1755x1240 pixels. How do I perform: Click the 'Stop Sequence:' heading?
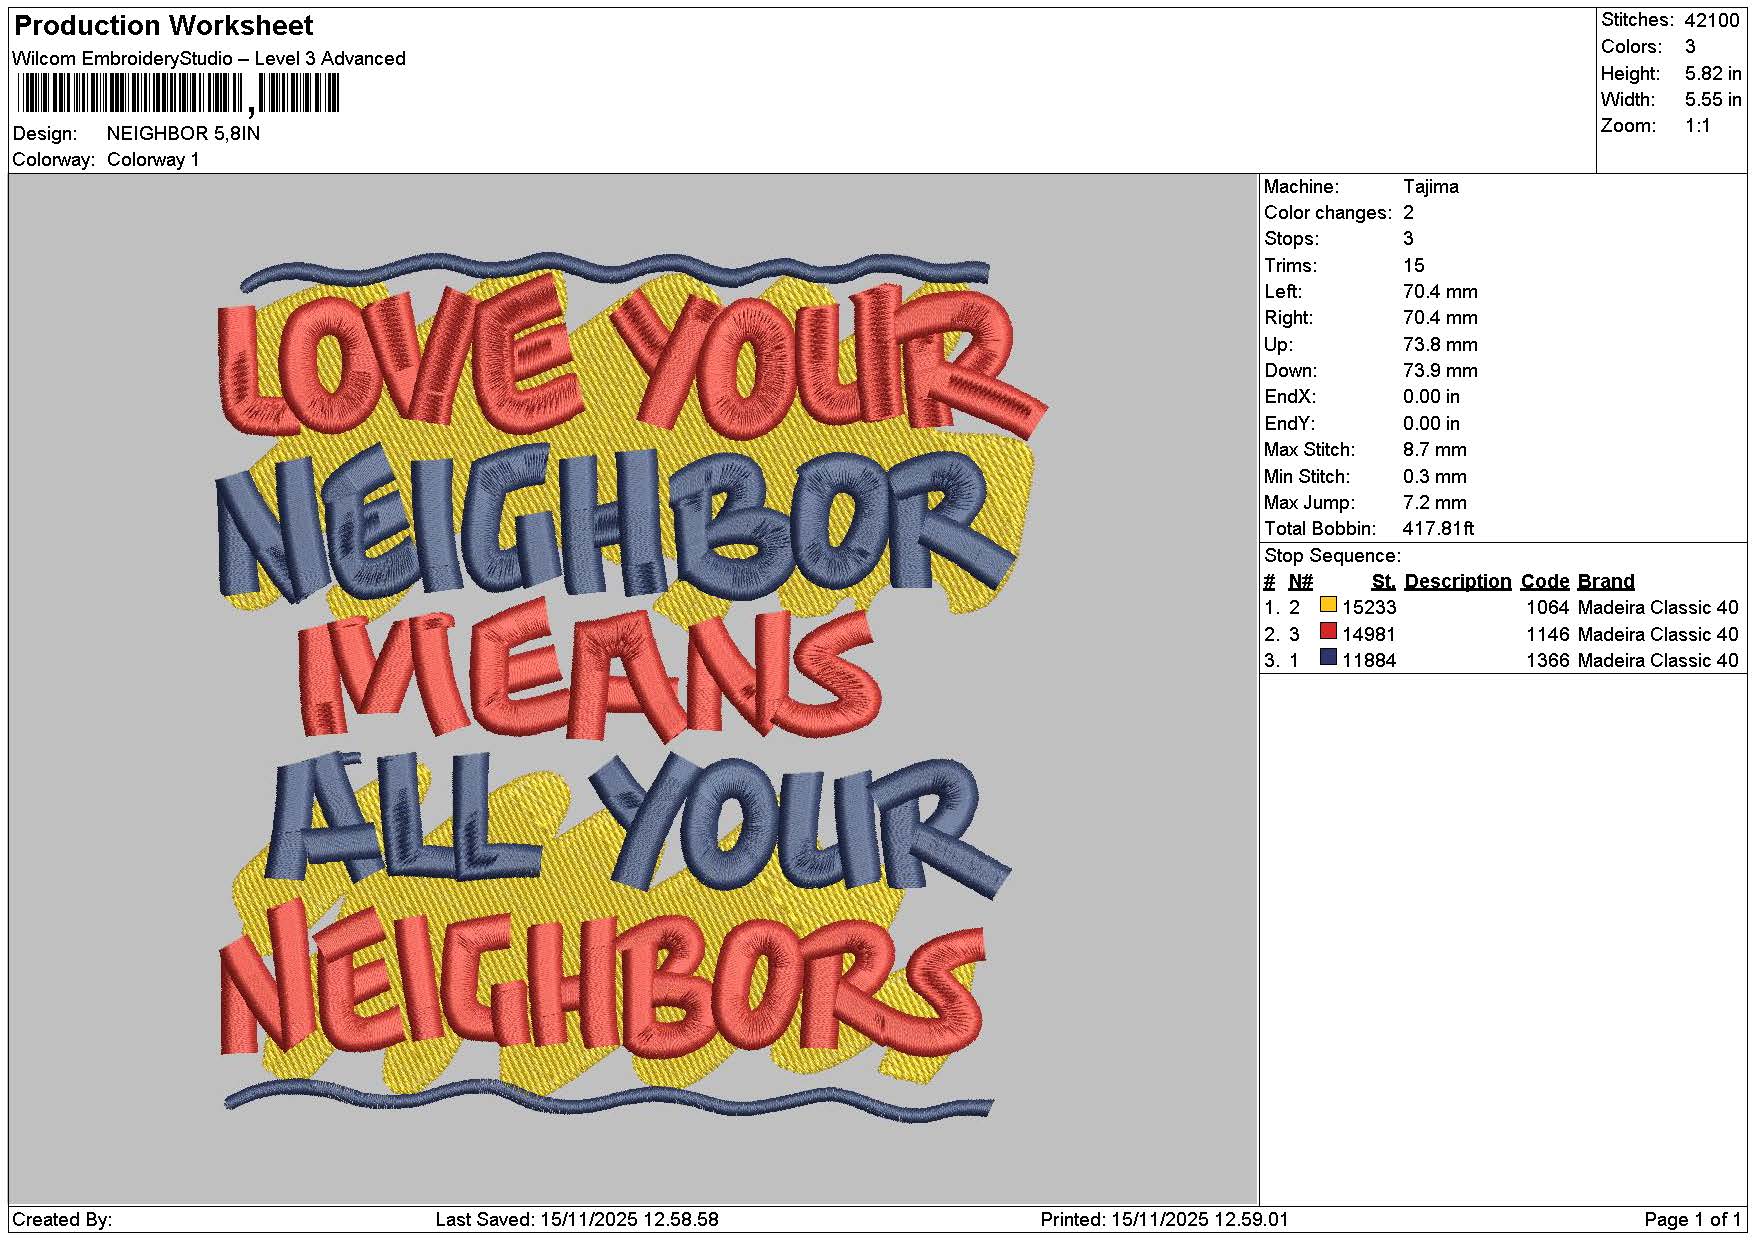(1332, 556)
